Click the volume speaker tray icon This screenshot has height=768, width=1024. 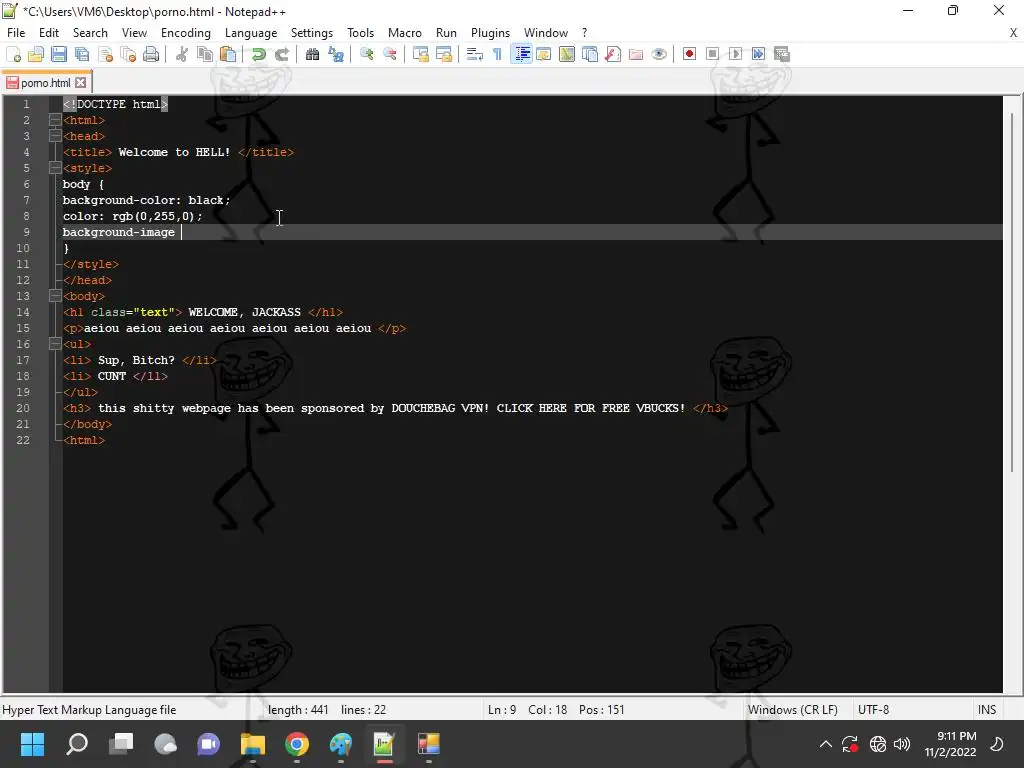tap(902, 744)
